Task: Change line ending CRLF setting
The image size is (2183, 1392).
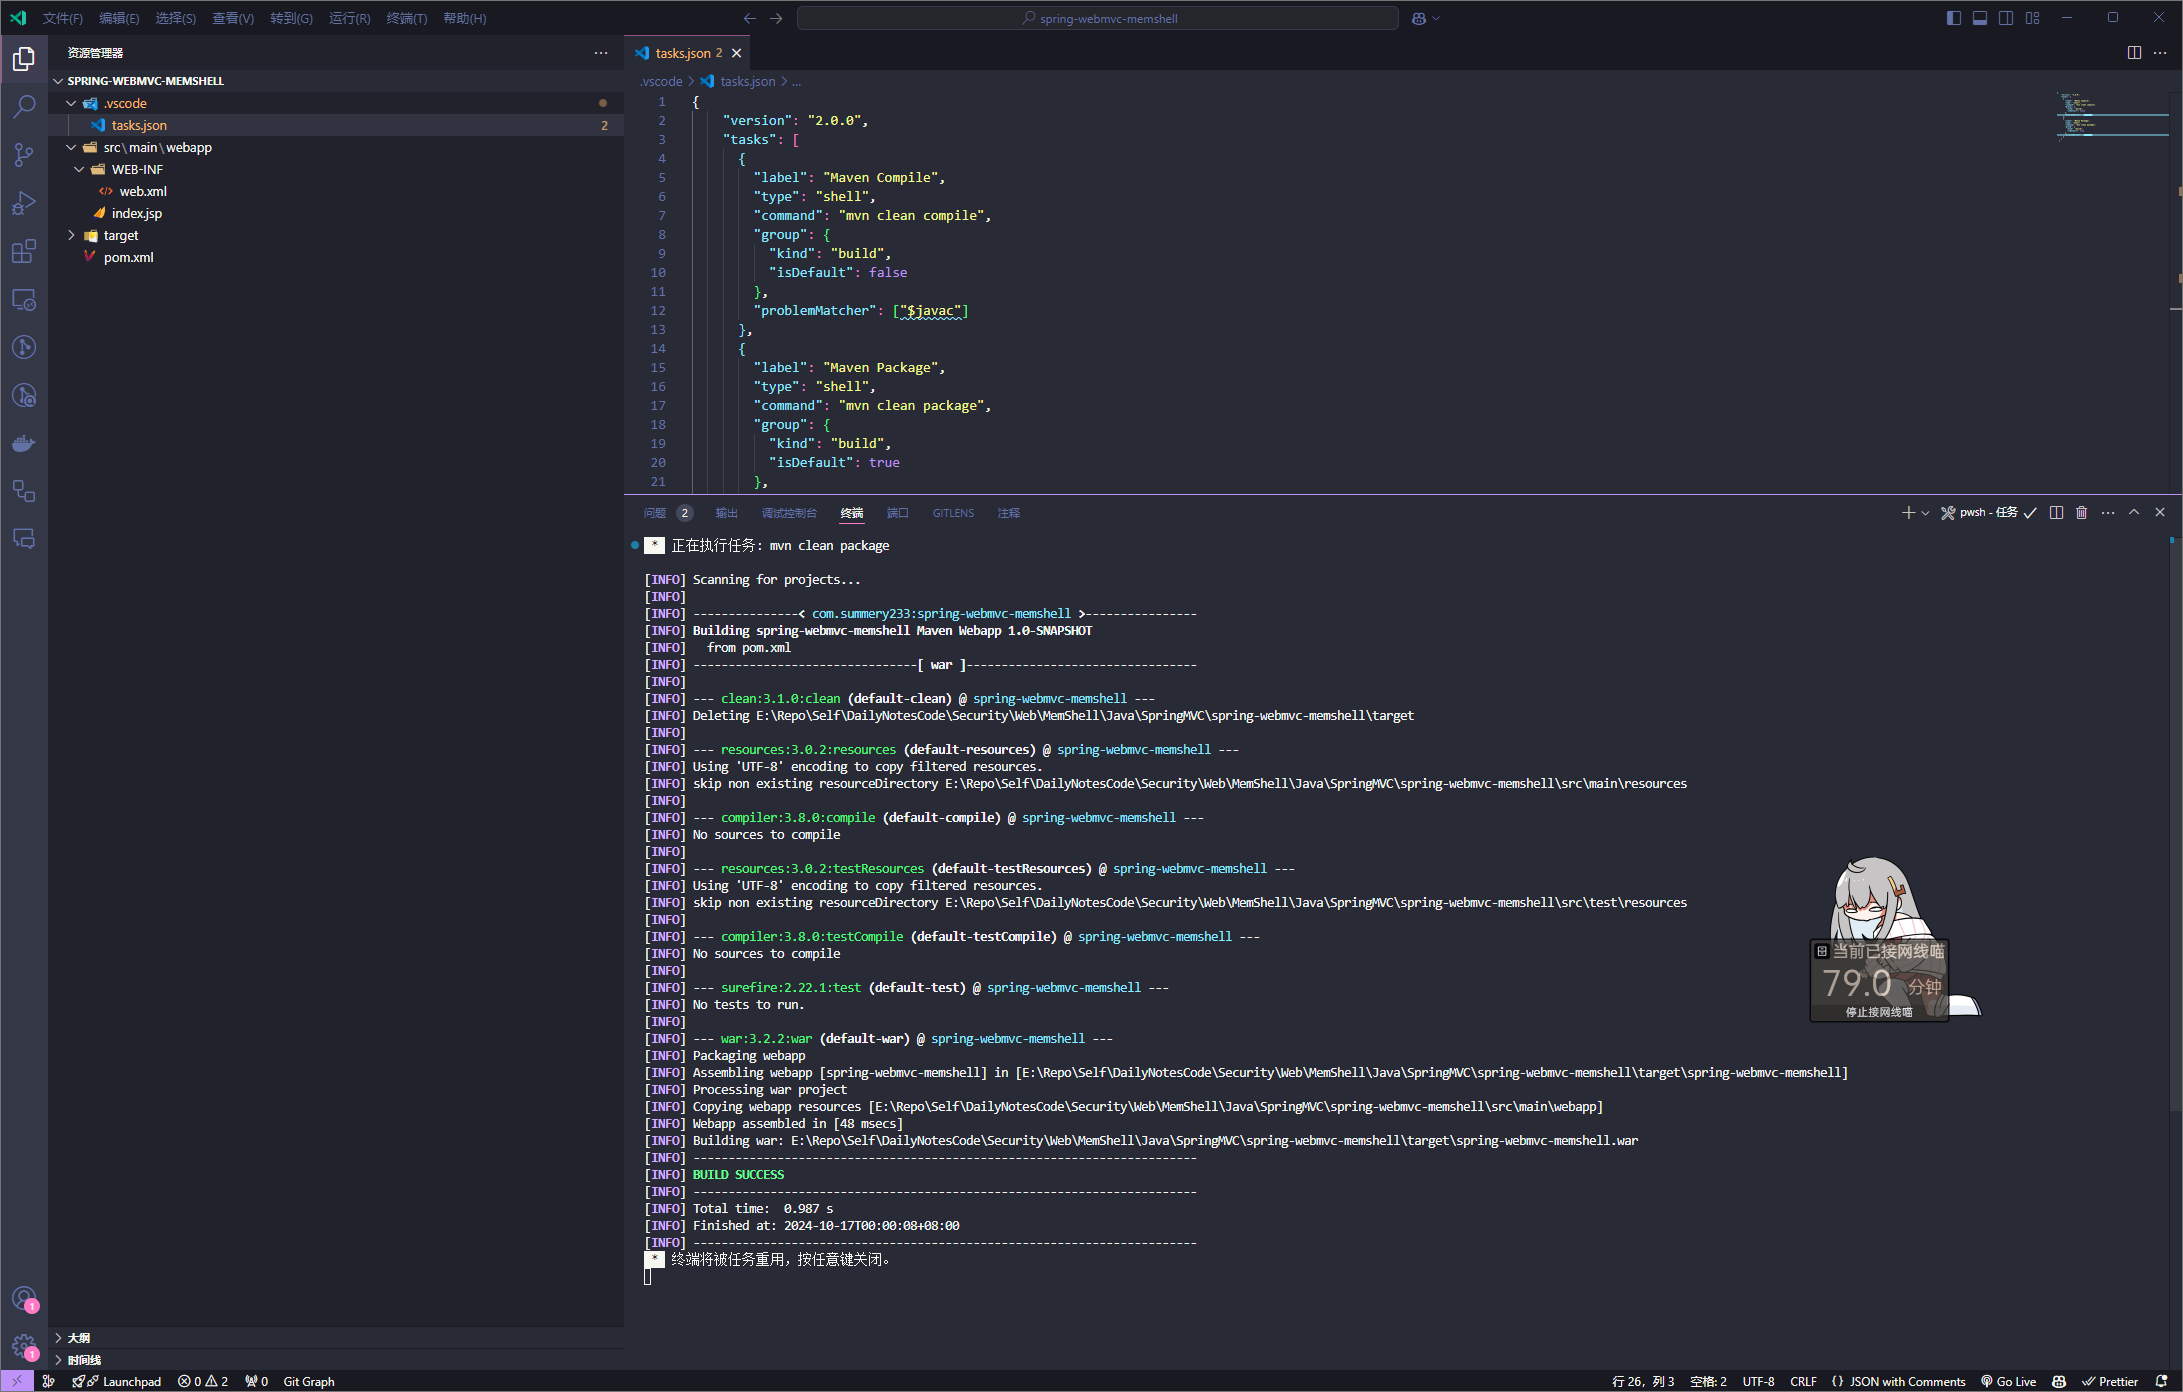Action: pyautogui.click(x=1803, y=1381)
